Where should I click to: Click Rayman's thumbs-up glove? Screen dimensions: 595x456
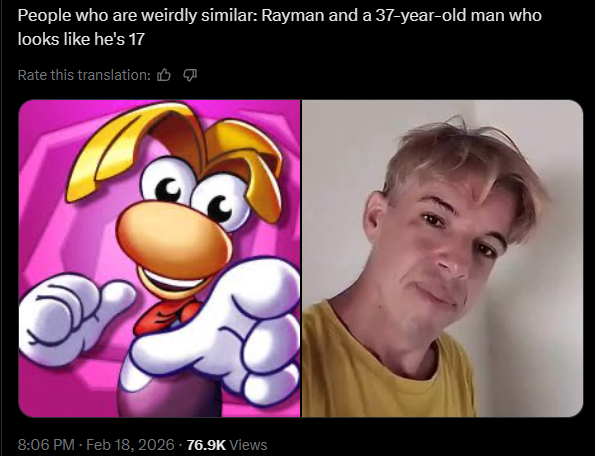pyautogui.click(x=72, y=315)
